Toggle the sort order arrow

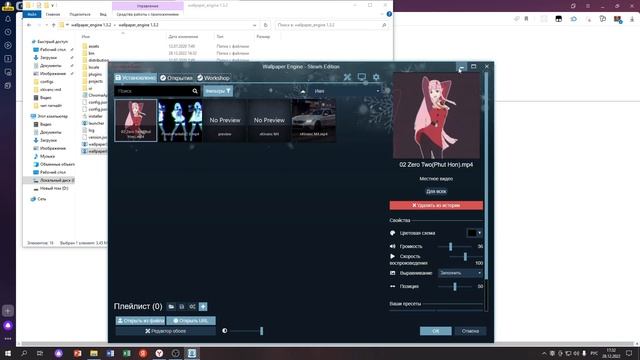303,91
